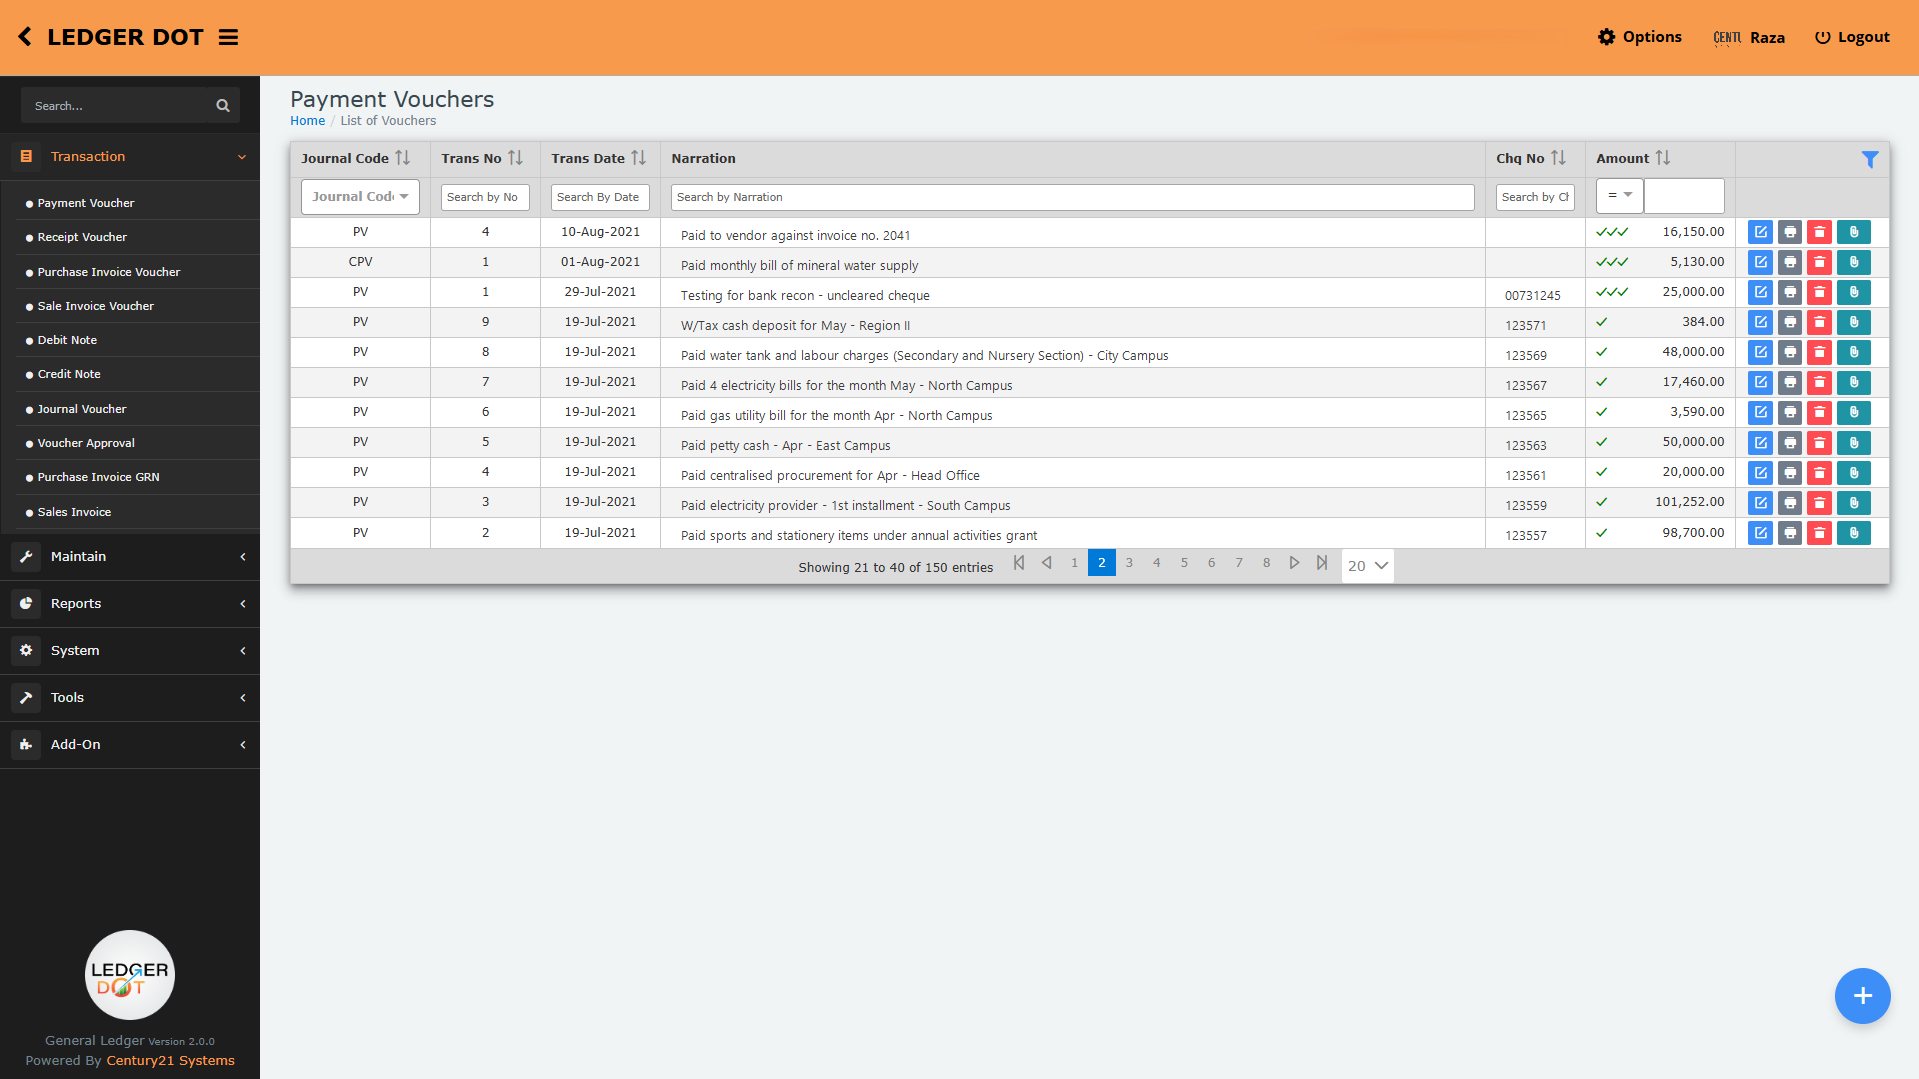Expand the Maintain menu section
Image resolution: width=1919 pixels, height=1079 pixels.
[130, 557]
